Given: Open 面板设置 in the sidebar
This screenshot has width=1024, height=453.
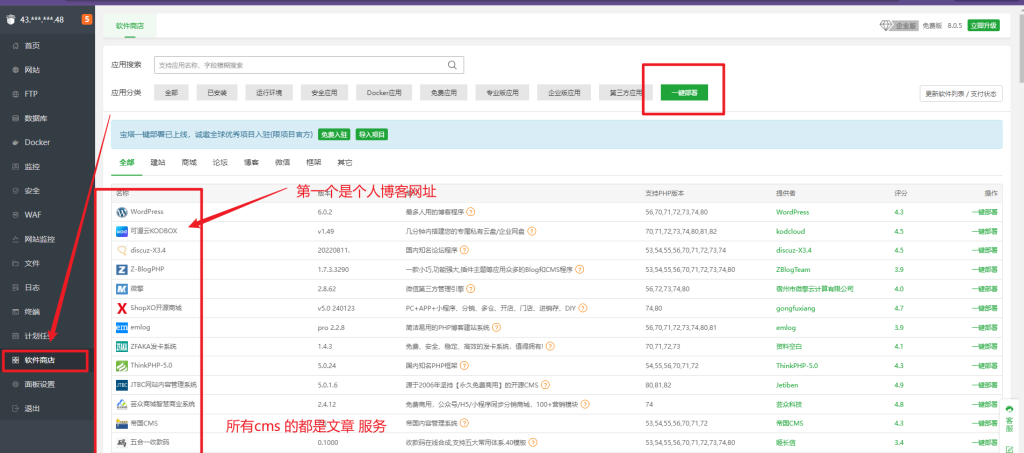Looking at the screenshot, I should [40, 384].
